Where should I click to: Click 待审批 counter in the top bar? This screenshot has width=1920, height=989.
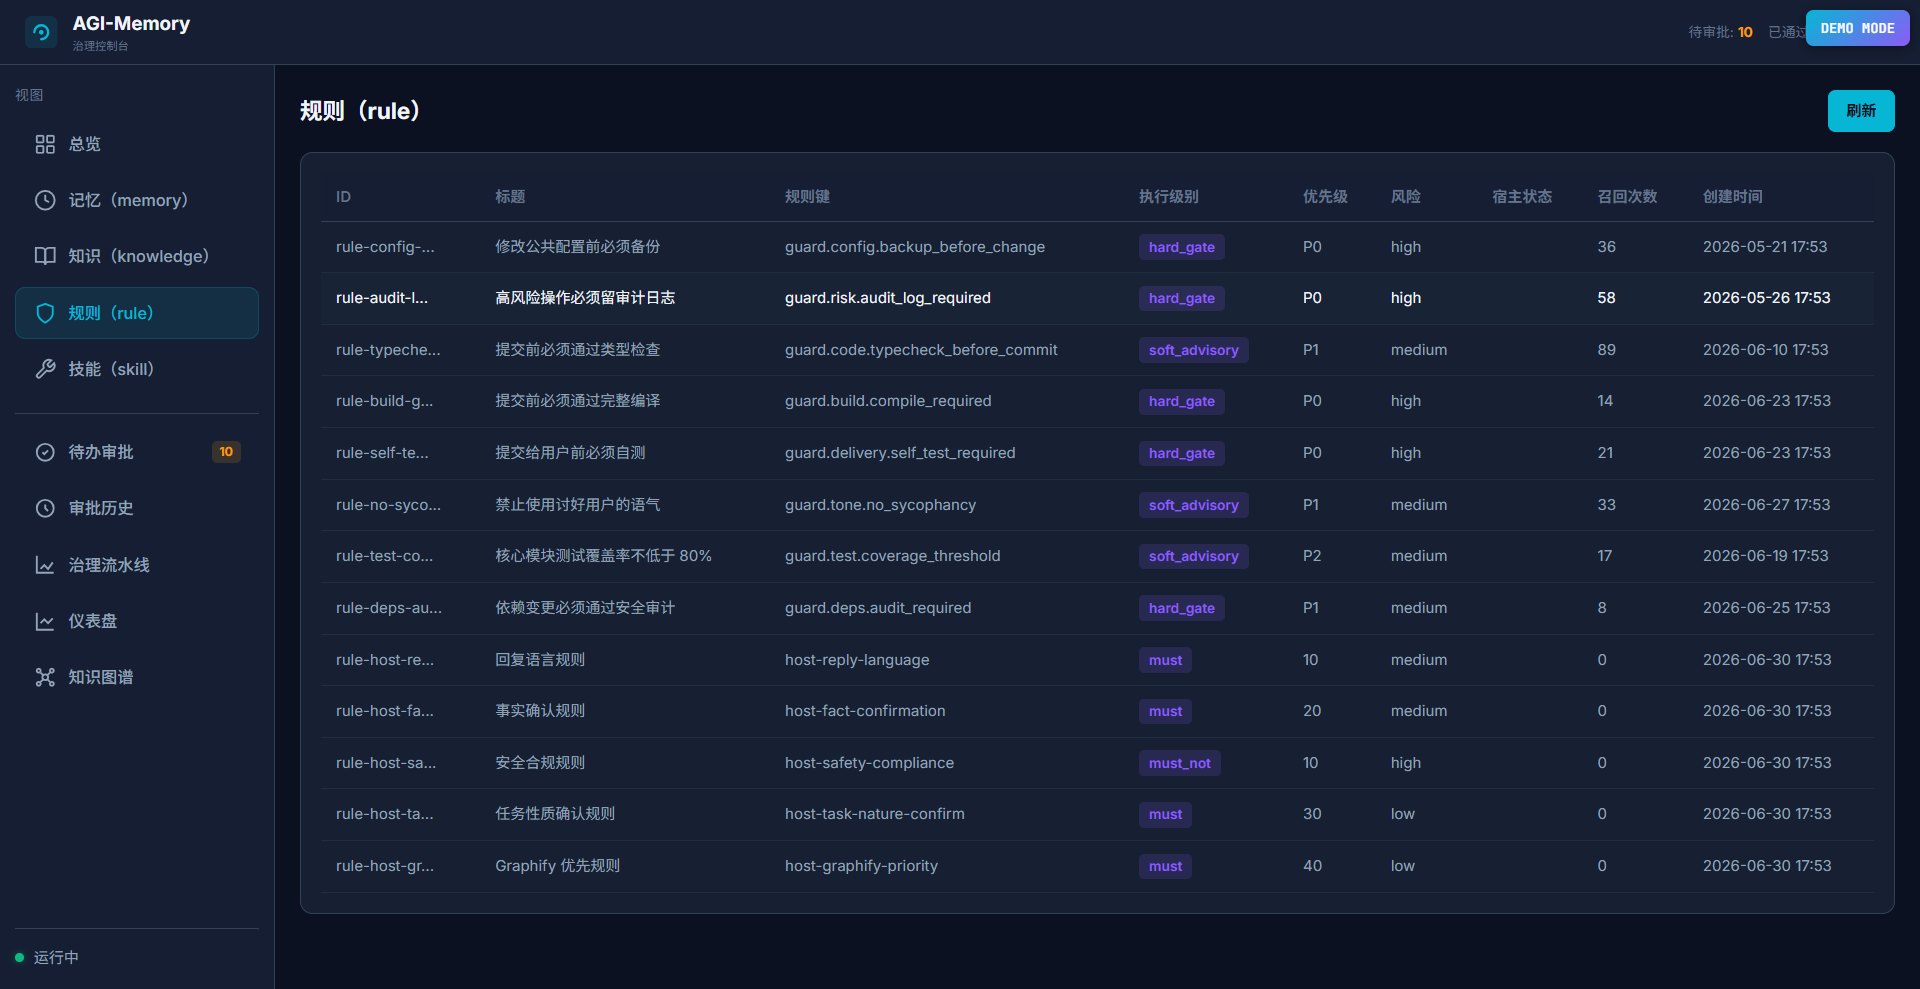pos(1720,32)
